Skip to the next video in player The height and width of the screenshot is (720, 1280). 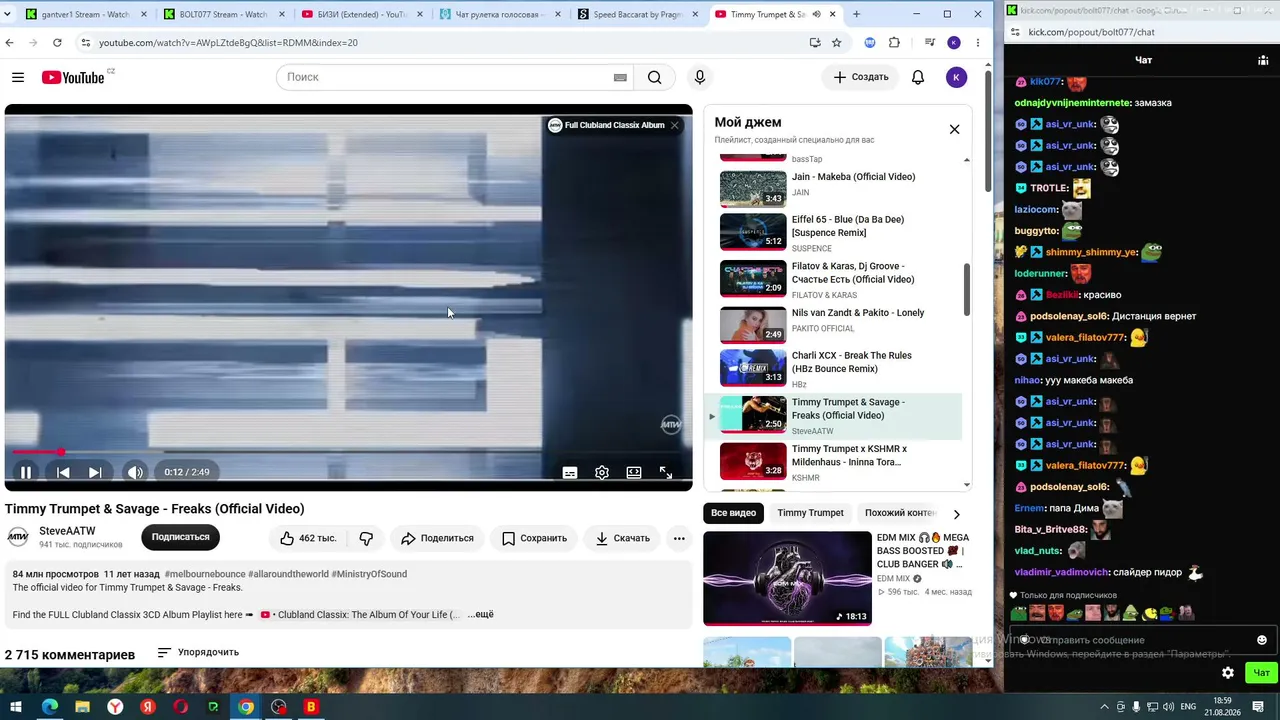(x=95, y=473)
